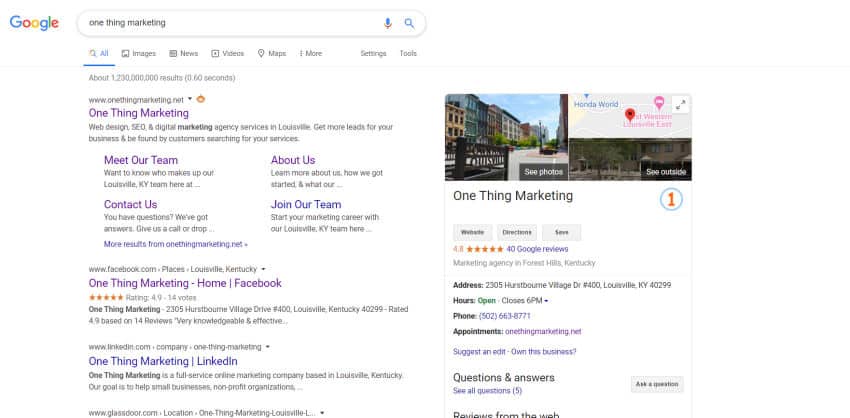Click the orange review stars in knowledge panel

click(x=485, y=249)
